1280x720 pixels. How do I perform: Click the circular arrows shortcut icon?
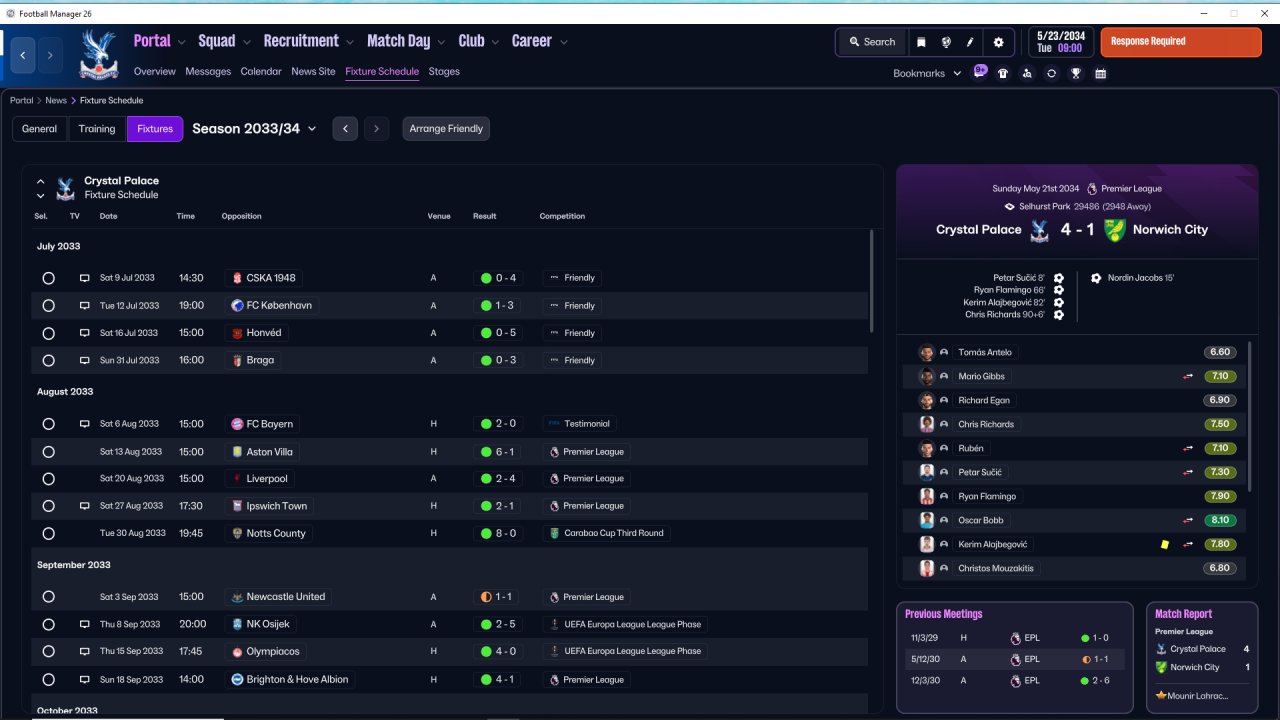(x=1051, y=73)
